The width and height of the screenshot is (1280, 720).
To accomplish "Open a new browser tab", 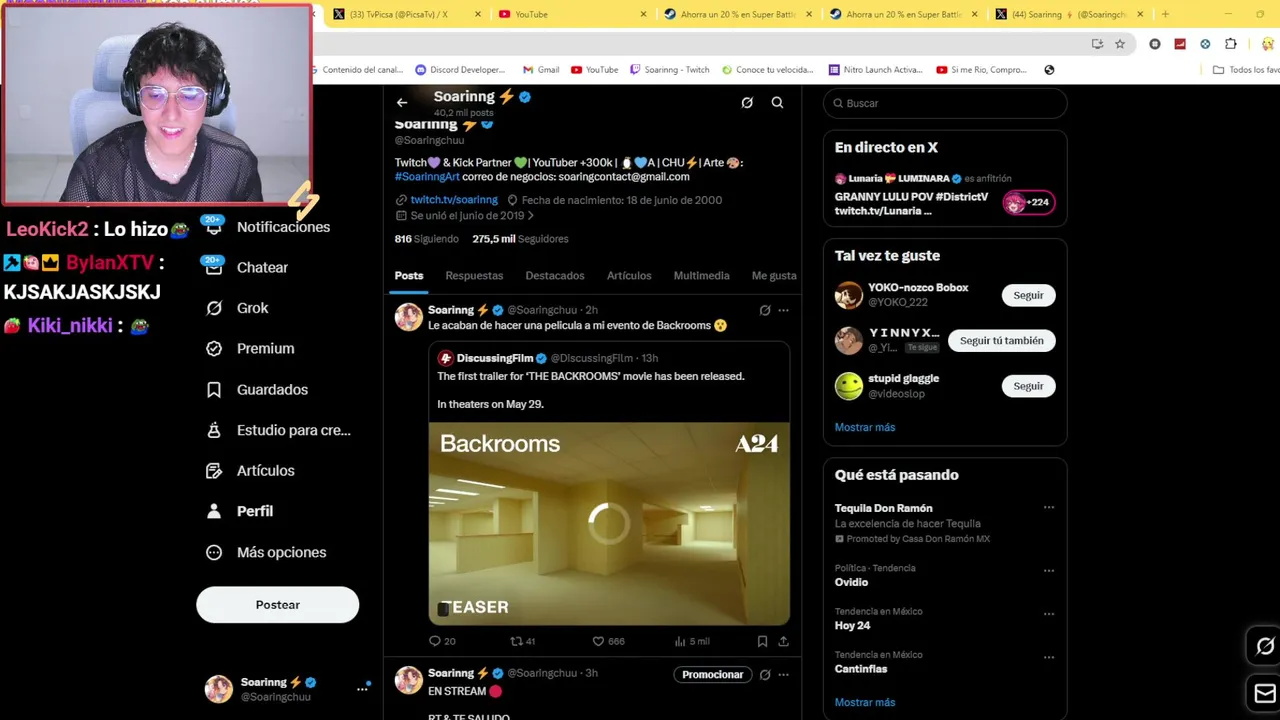I will pyautogui.click(x=1165, y=14).
